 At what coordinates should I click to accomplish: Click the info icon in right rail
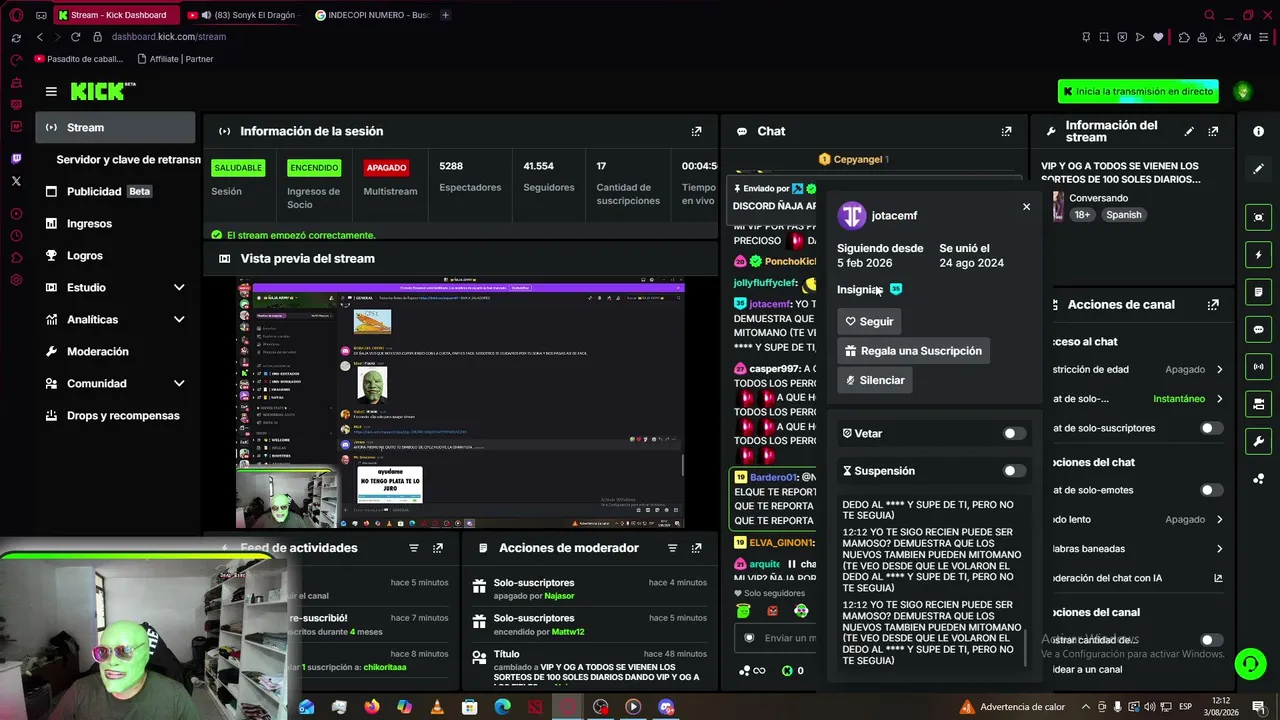1258,131
